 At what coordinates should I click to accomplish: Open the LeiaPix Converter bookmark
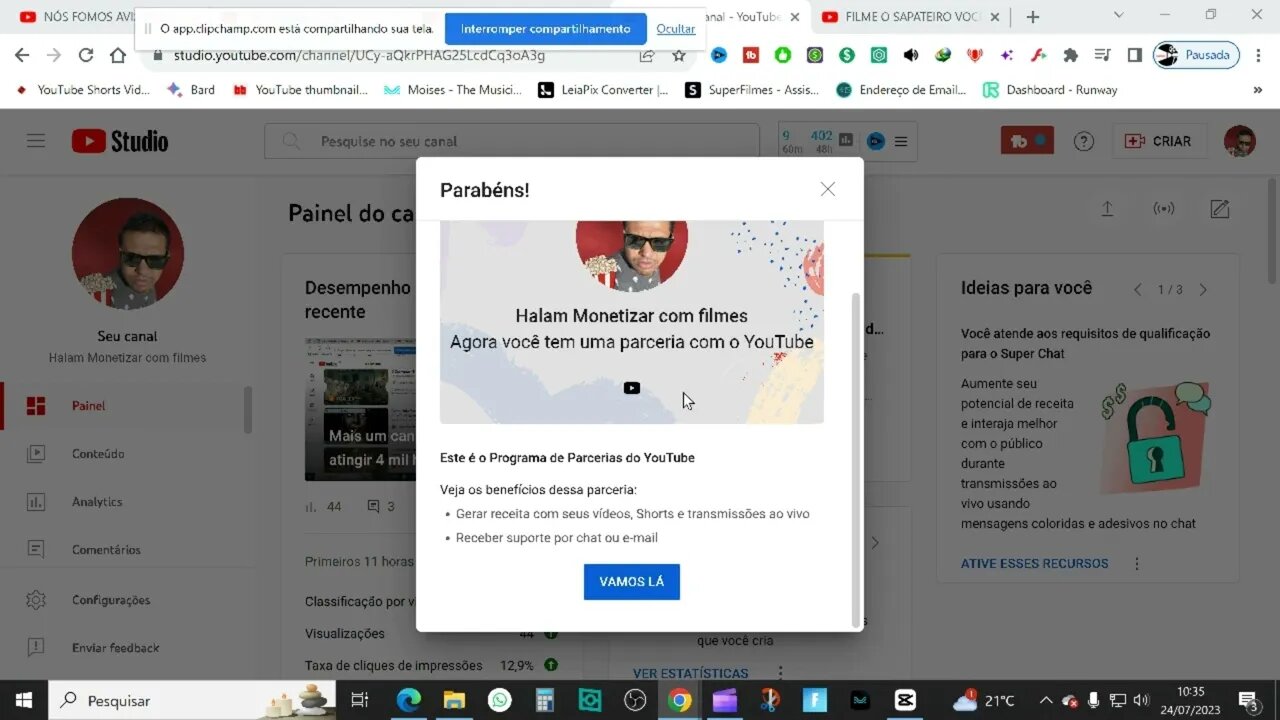tap(603, 90)
